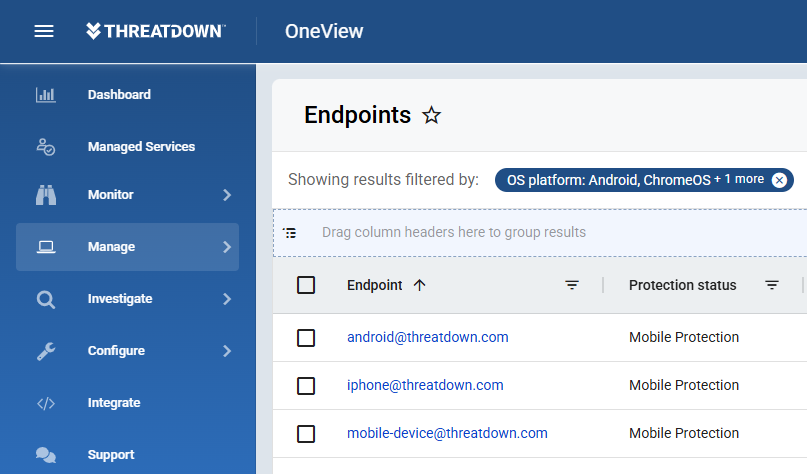Open the mobile-device@threatdown.com endpoint link
This screenshot has width=807, height=474.
tap(447, 433)
